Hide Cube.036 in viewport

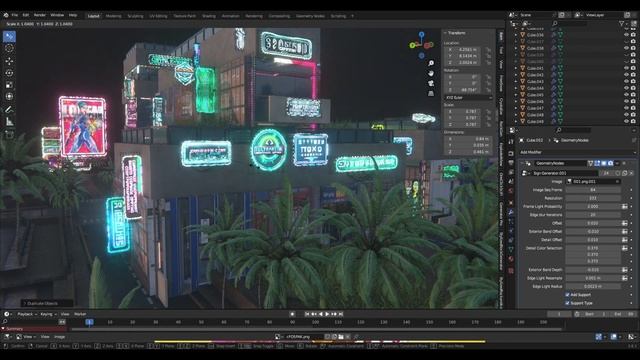627,35
